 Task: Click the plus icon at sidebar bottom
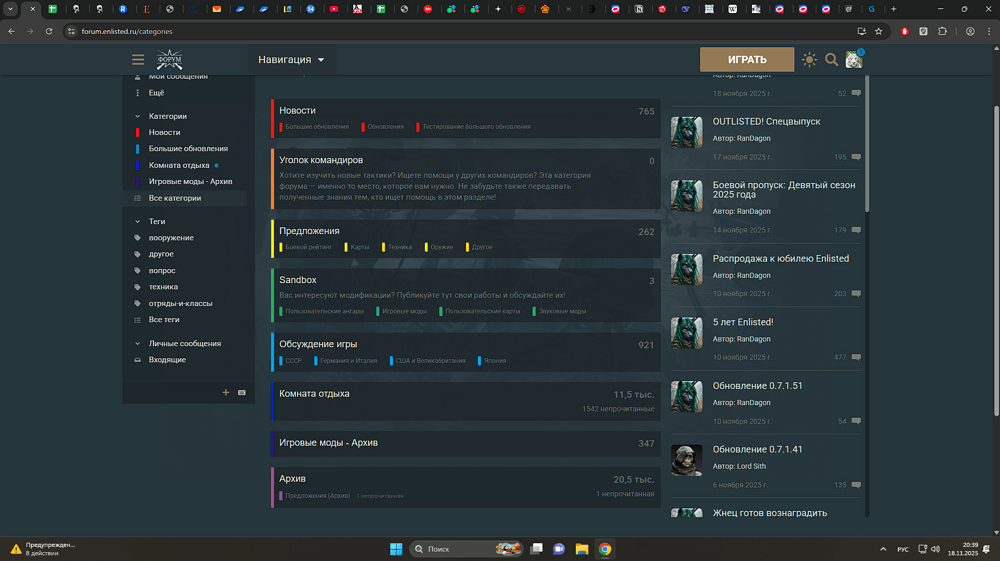[226, 393]
